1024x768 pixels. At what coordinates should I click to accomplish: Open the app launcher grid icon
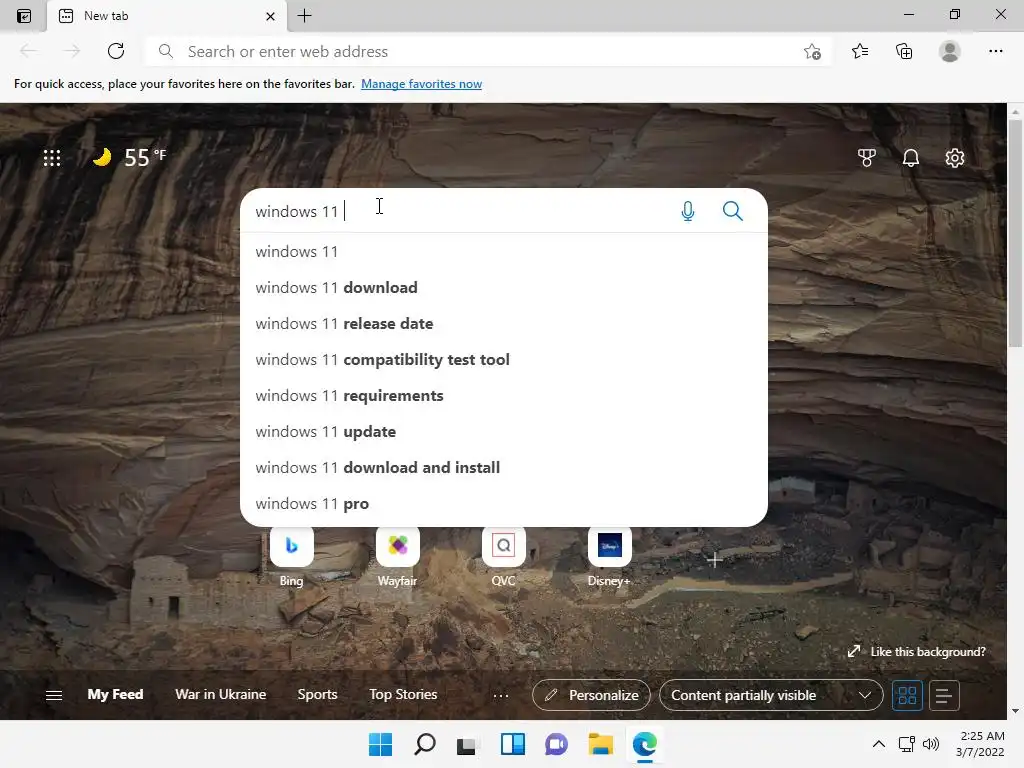(52, 158)
